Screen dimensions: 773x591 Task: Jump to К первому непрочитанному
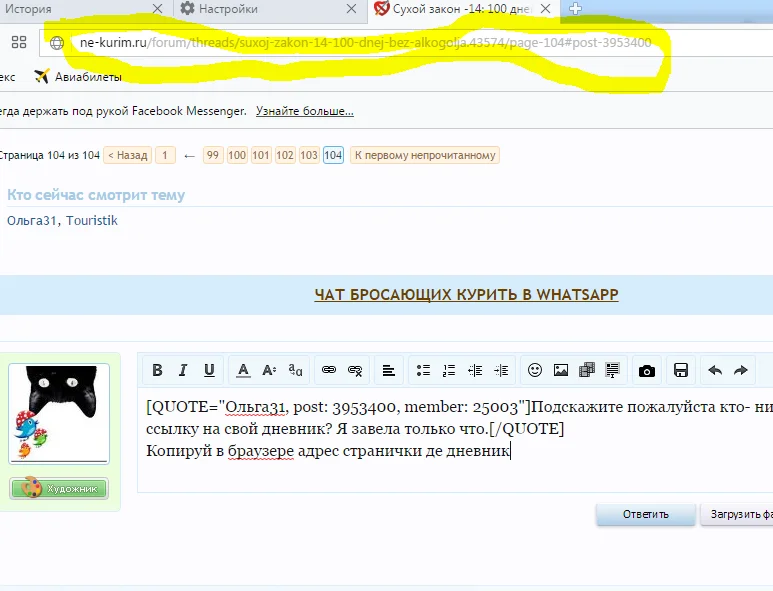pyautogui.click(x=425, y=155)
